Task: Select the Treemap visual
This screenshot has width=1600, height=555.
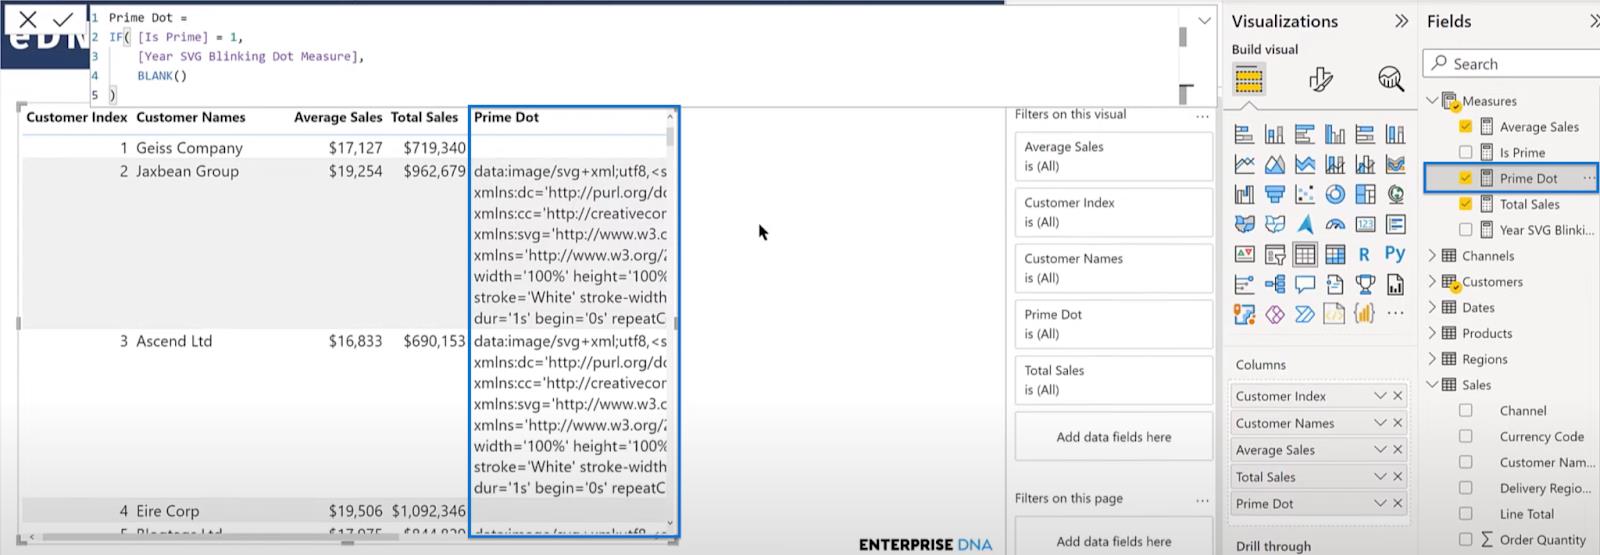Action: pyautogui.click(x=1365, y=194)
